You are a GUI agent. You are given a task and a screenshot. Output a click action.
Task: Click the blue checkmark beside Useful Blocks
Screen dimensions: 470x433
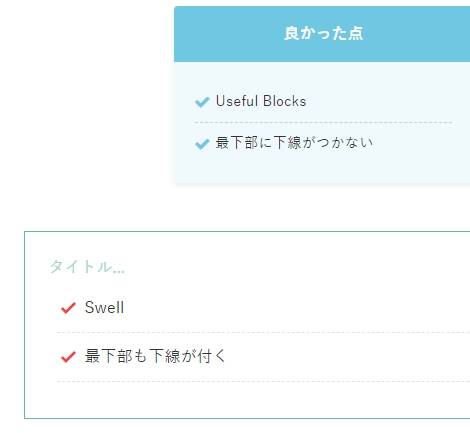202,102
